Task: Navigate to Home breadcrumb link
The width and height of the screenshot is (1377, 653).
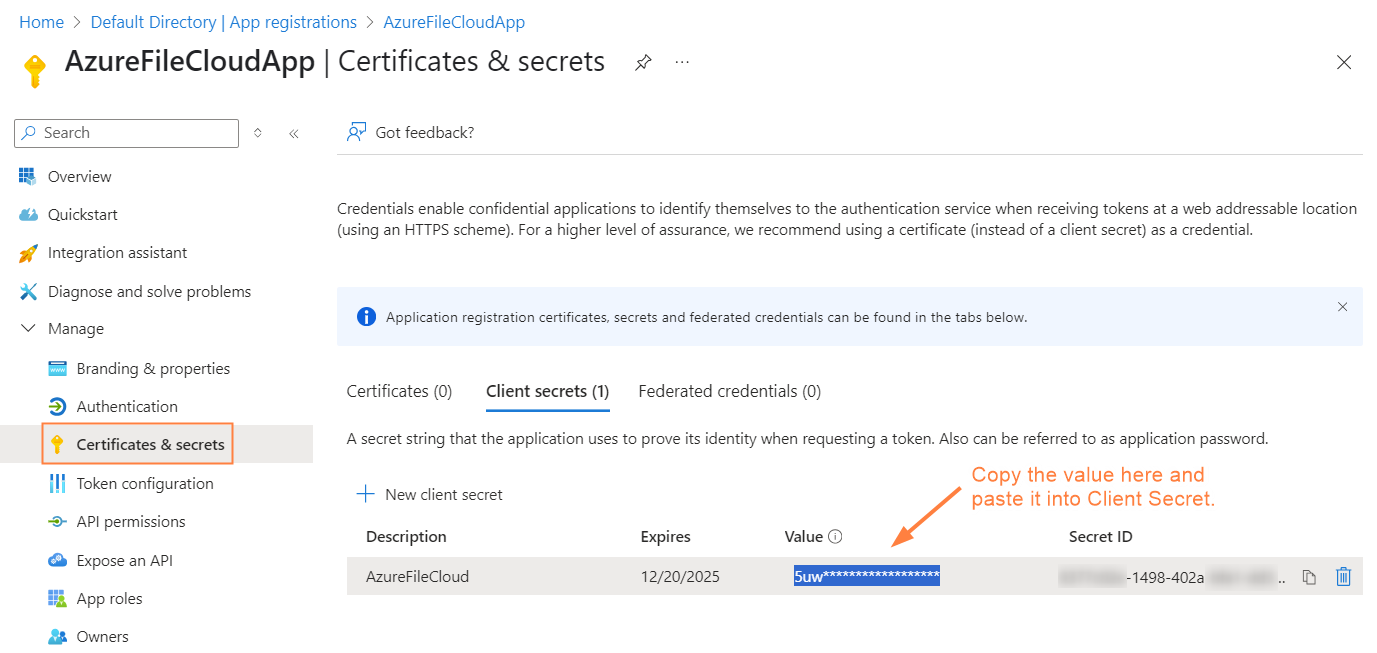Action: click(x=41, y=22)
